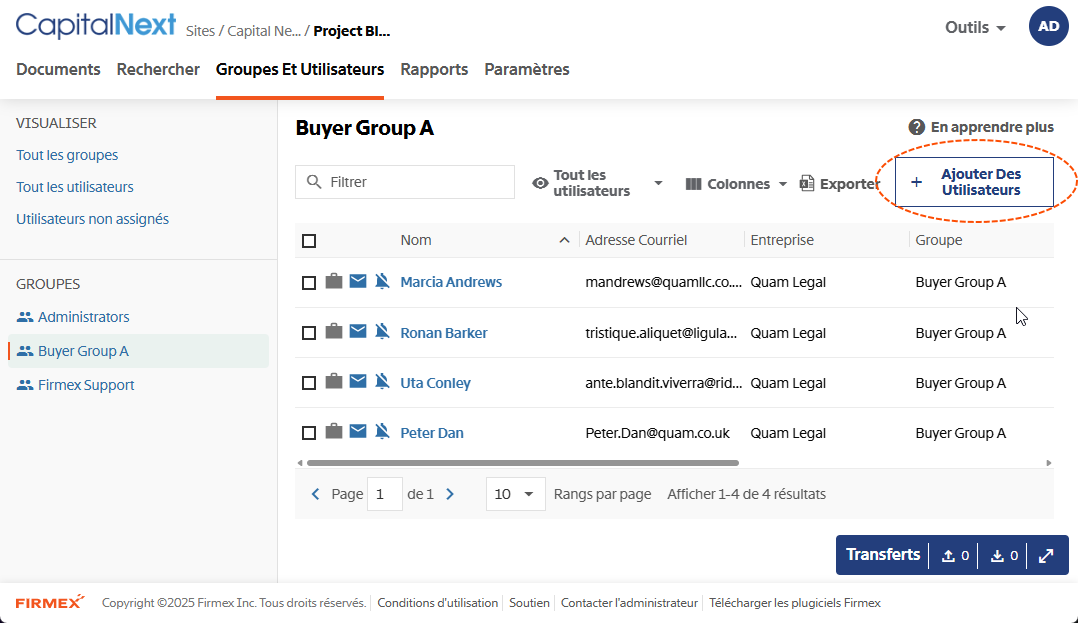Viewport: 1078px width, 623px height.
Task: Open Télécharger les plugiciels Firmex link
Action: pos(795,603)
